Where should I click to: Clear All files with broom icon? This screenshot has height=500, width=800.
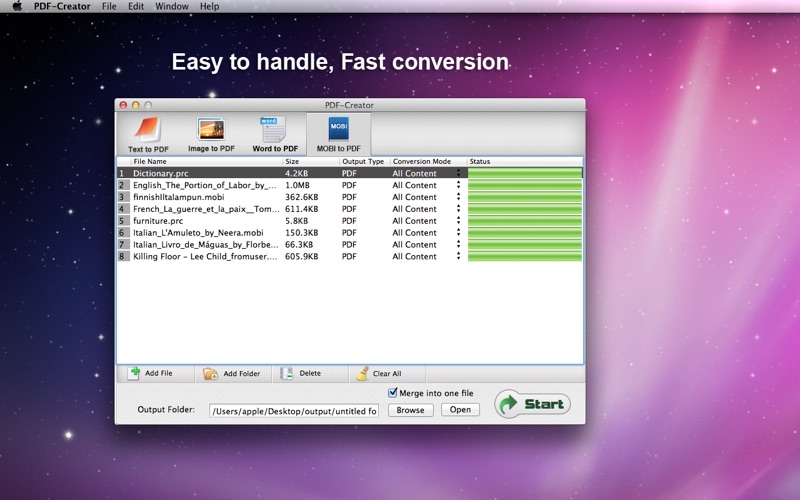[x=387, y=373]
